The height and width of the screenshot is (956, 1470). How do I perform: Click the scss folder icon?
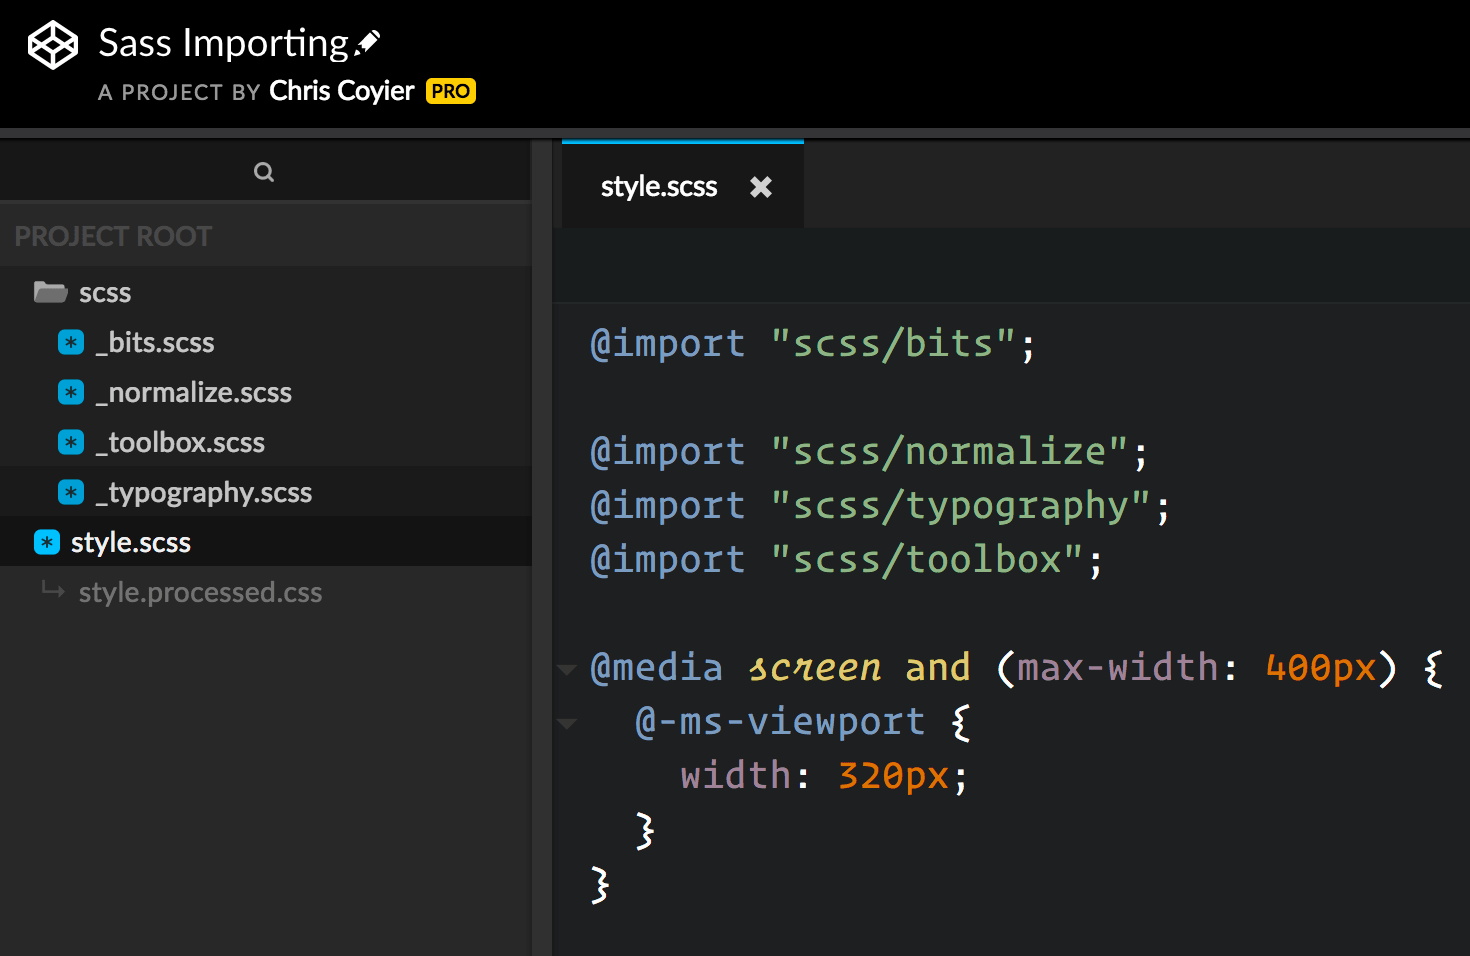tap(48, 291)
